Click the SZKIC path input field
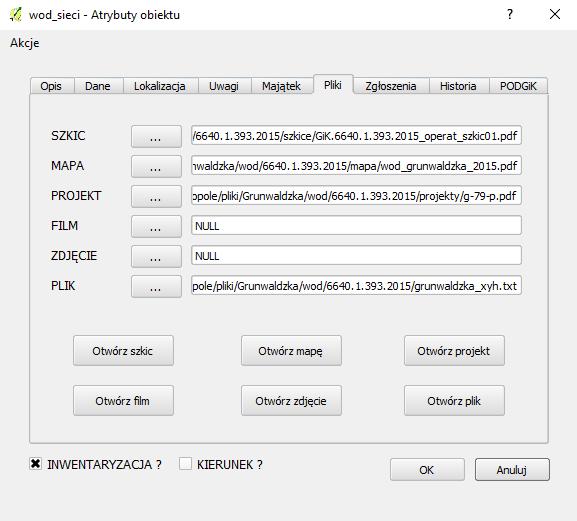This screenshot has width=577, height=521. [x=356, y=136]
